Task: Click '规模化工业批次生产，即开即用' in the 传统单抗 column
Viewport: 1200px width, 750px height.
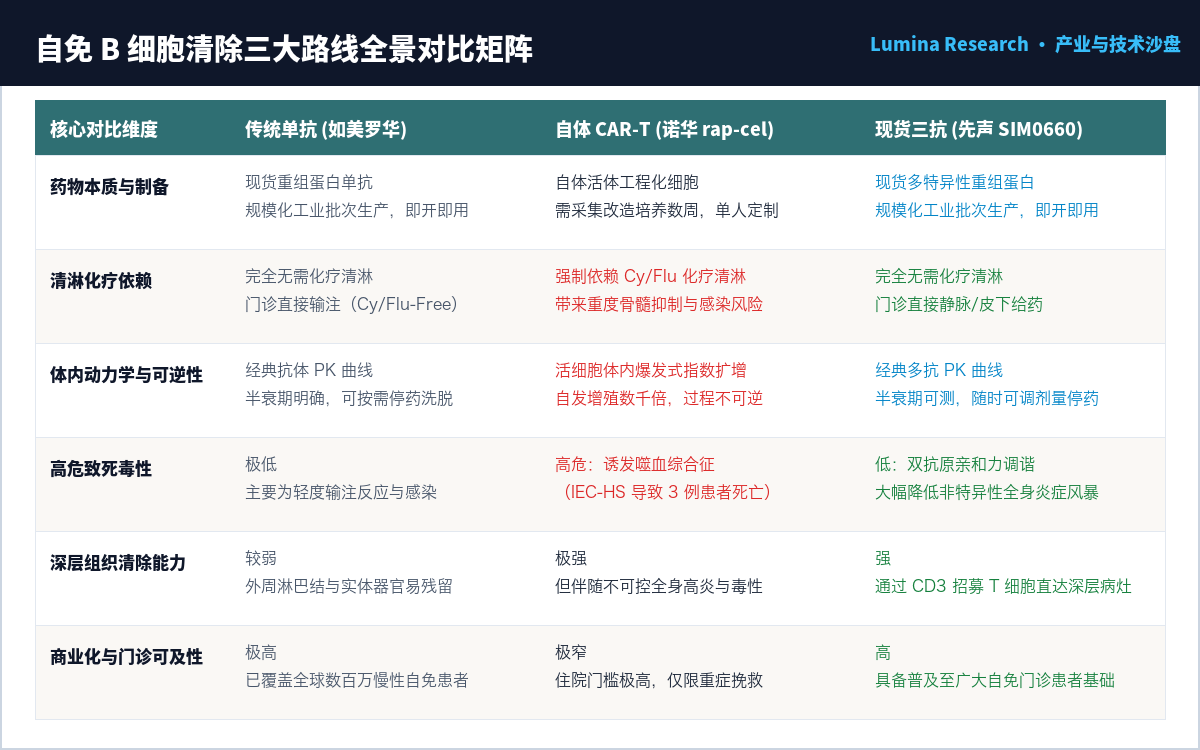Action: (x=357, y=210)
